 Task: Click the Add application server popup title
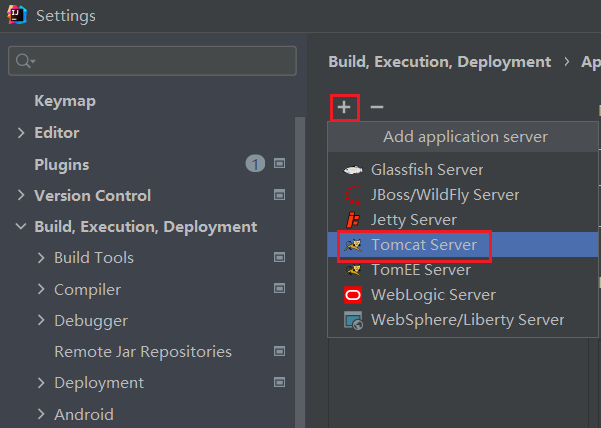point(465,137)
